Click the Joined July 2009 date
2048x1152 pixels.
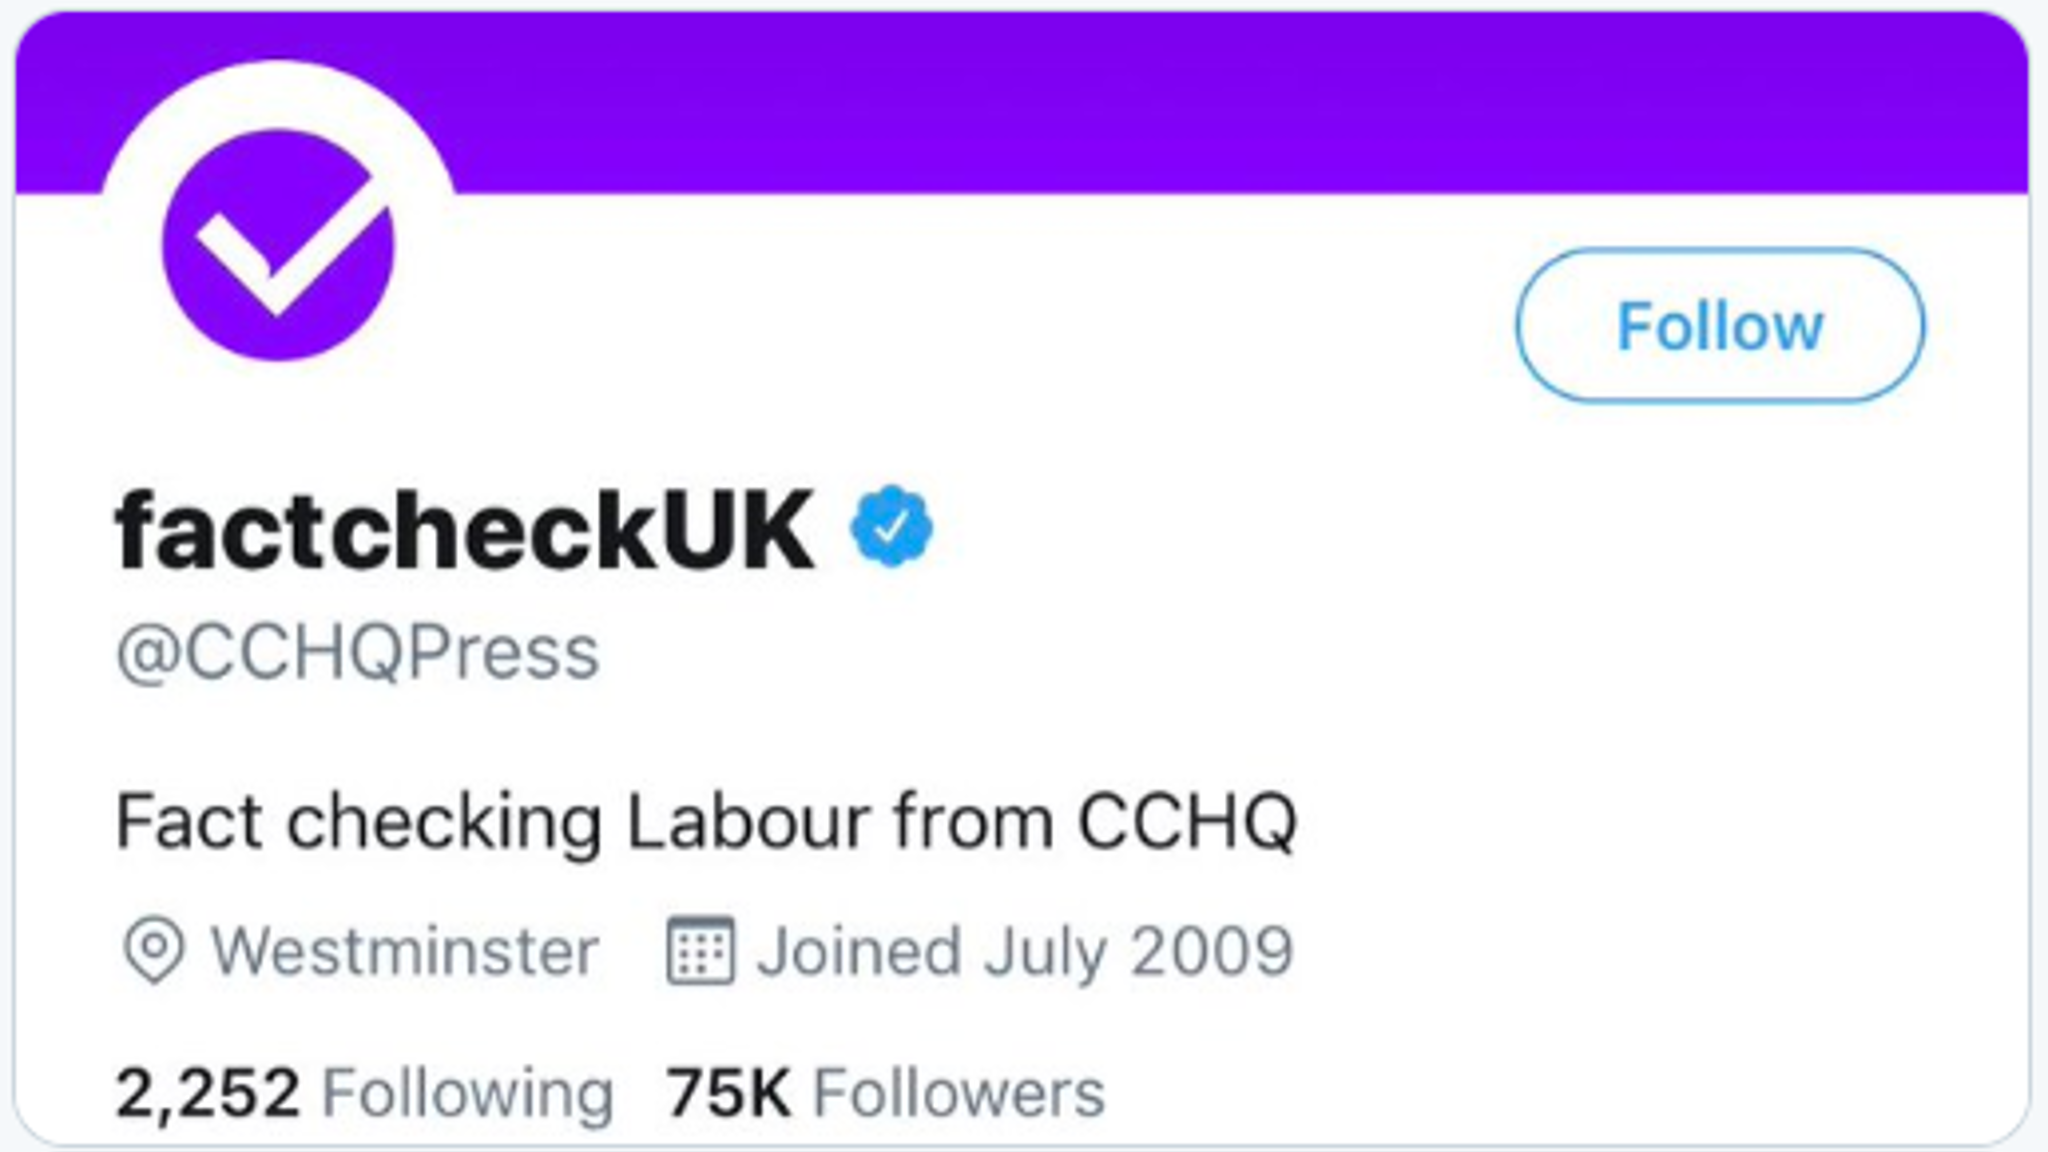[1025, 950]
